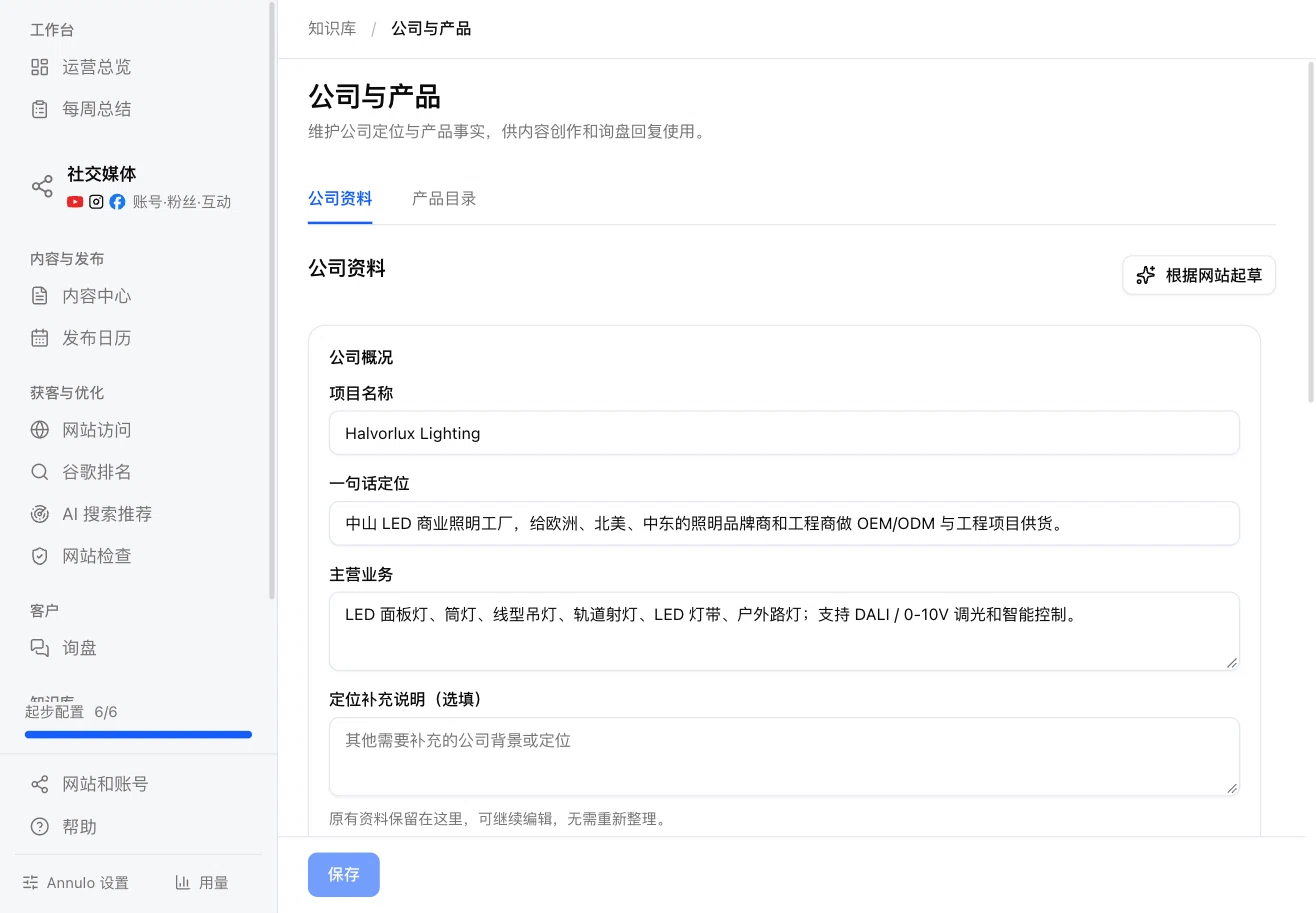This screenshot has height=913, width=1316.
Task: Click the 运营总览 grid icon
Action: point(40,67)
